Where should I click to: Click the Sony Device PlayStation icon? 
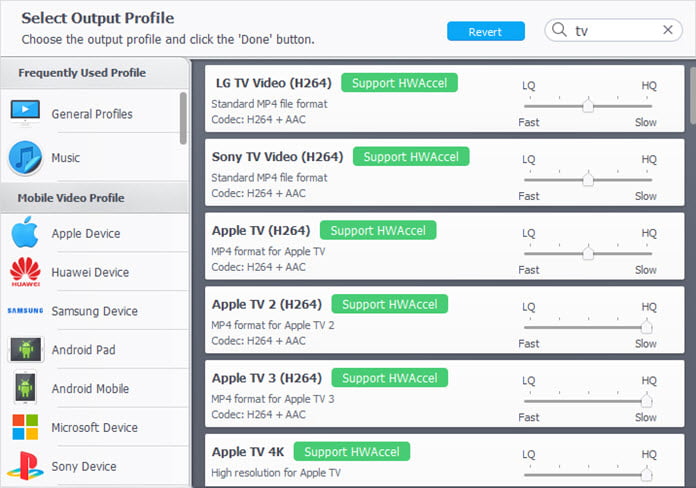pyautogui.click(x=25, y=466)
